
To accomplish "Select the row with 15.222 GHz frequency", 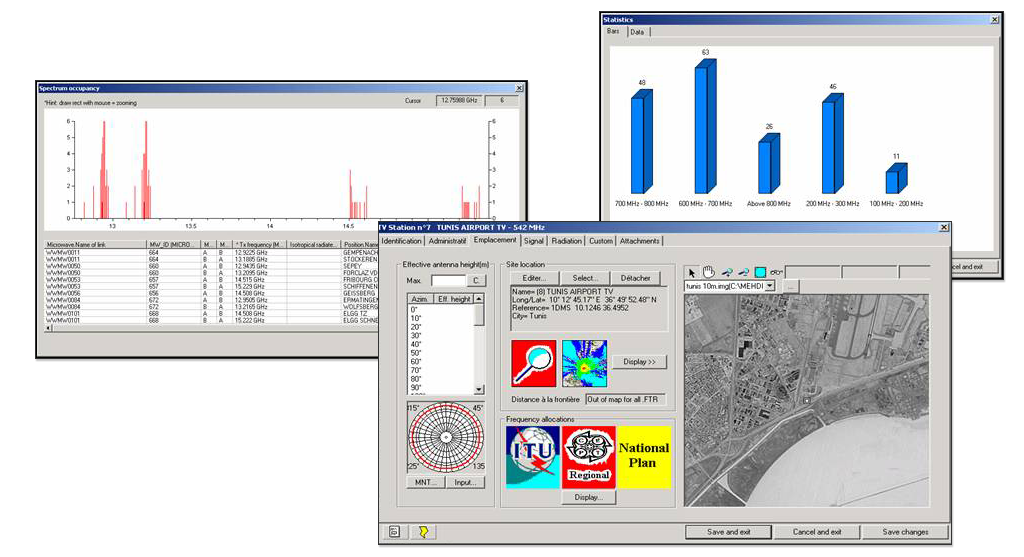I will click(211, 321).
